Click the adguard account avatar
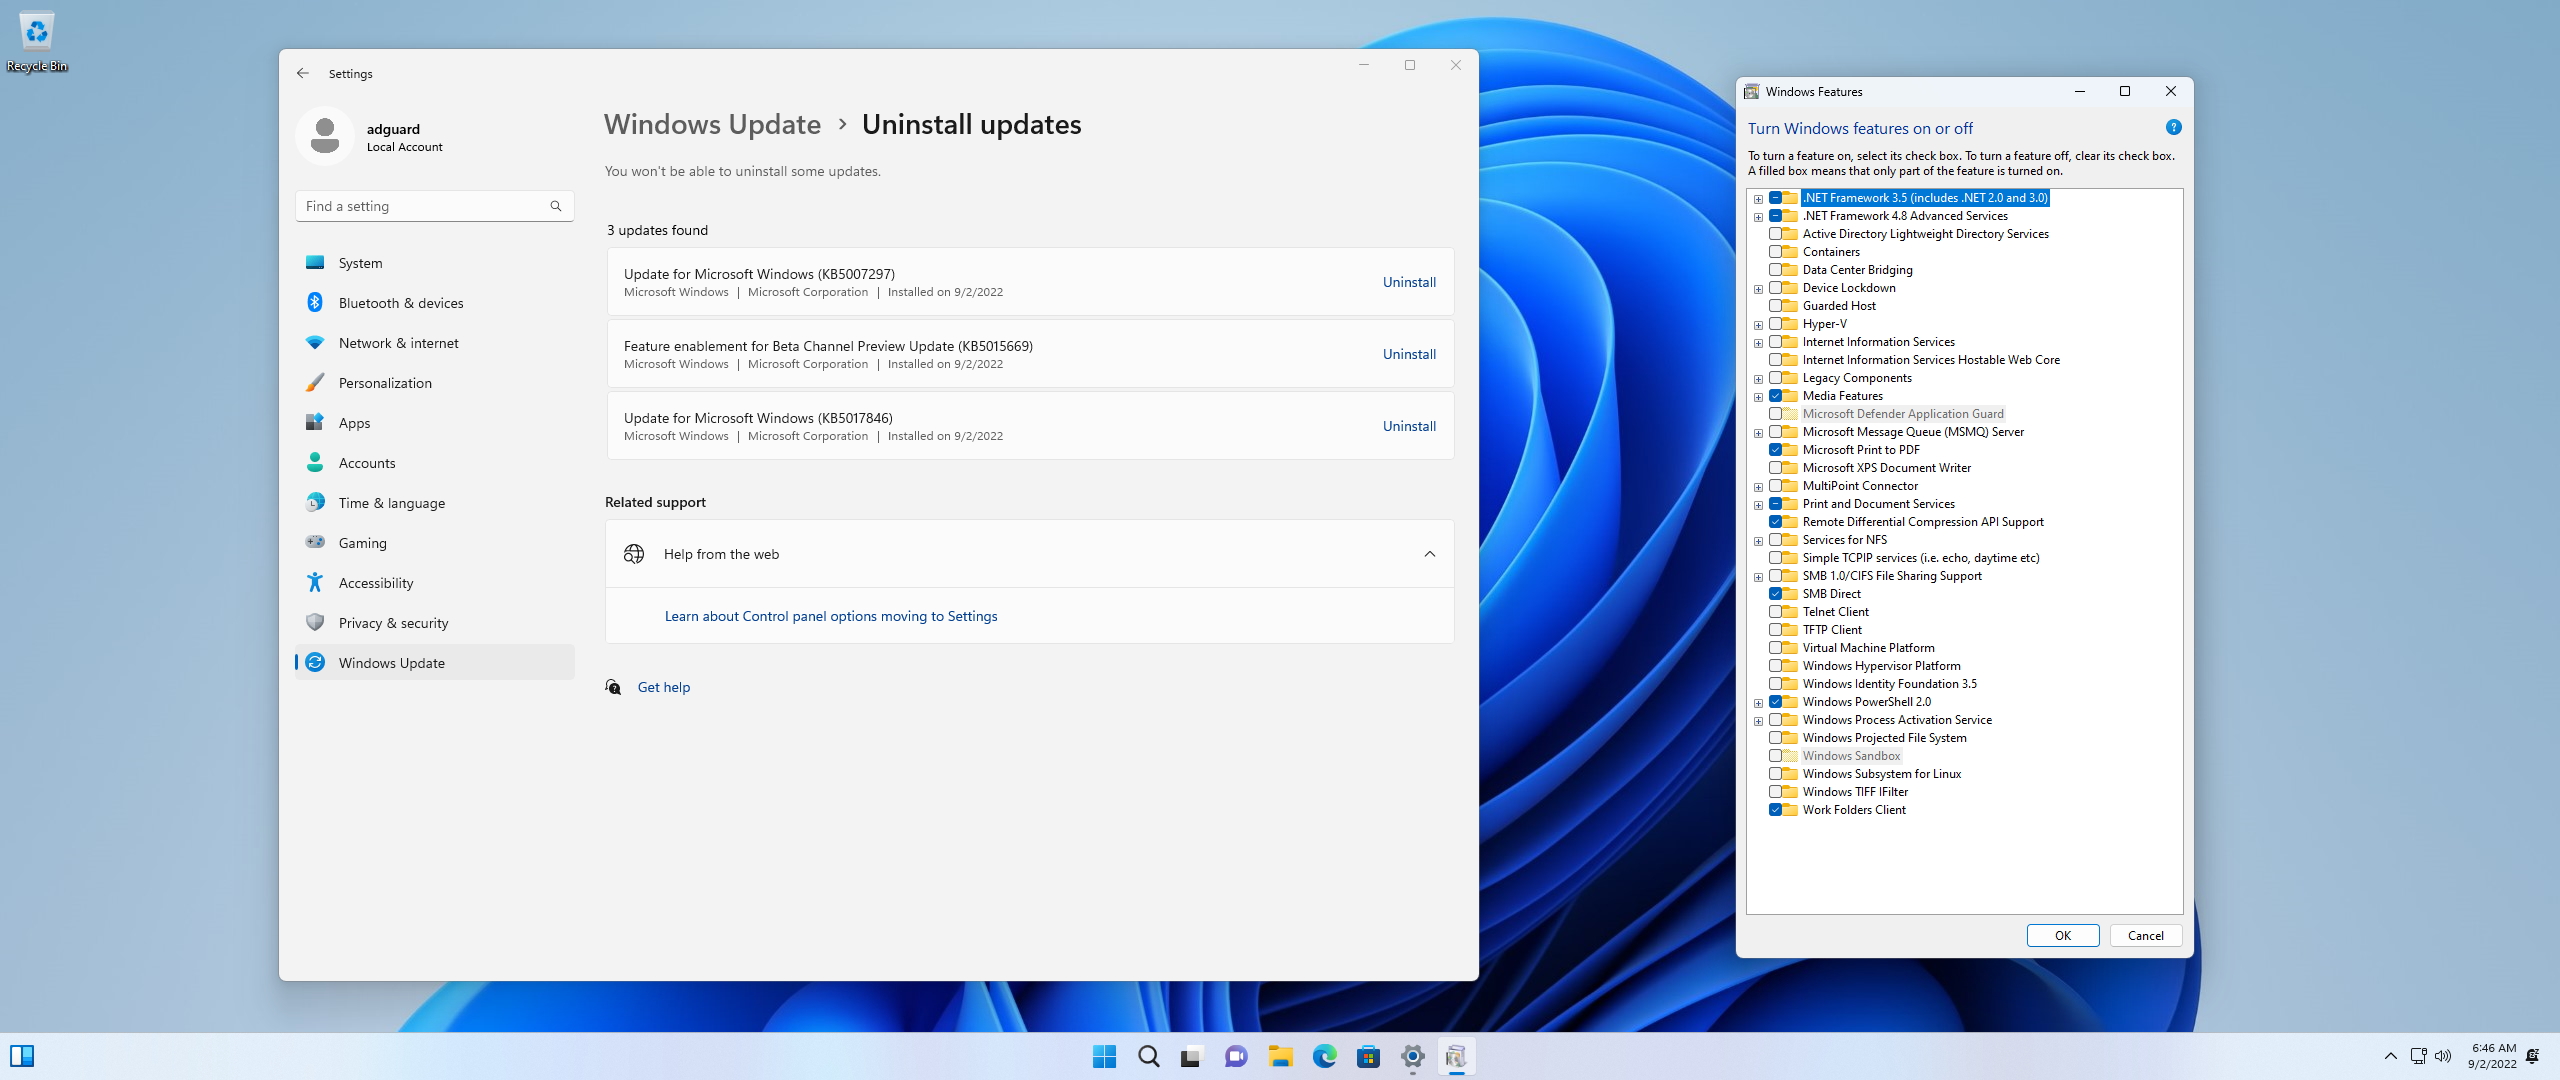The height and width of the screenshot is (1080, 2560). click(x=325, y=136)
